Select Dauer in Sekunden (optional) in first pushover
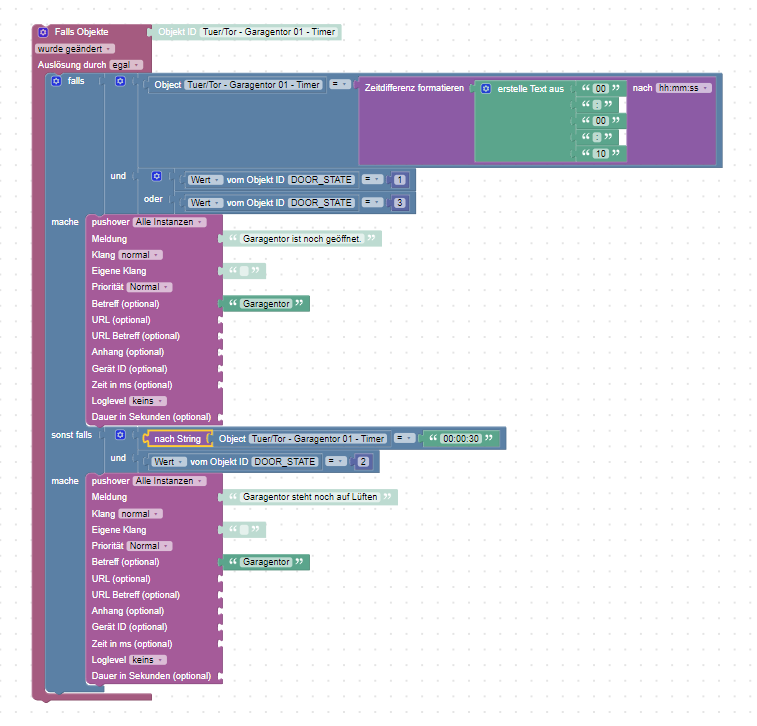The image size is (757, 726). tap(151, 417)
